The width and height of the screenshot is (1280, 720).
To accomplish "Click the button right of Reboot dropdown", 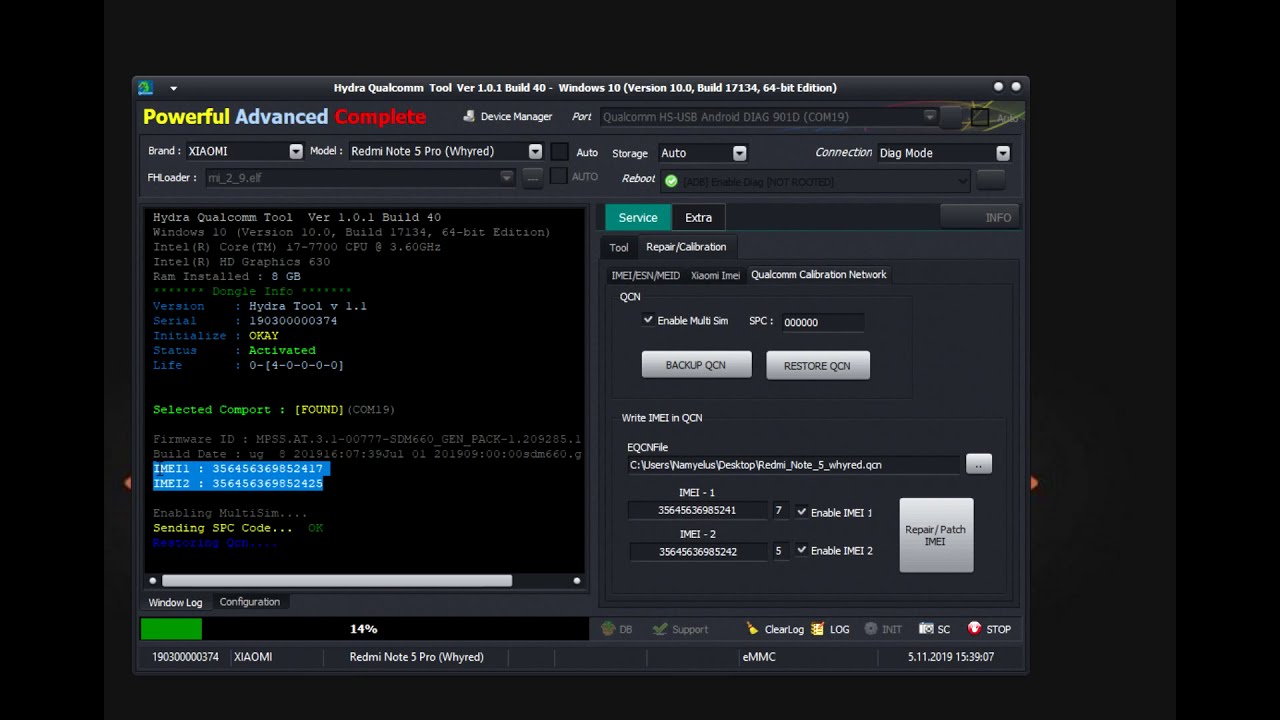I will coord(991,181).
